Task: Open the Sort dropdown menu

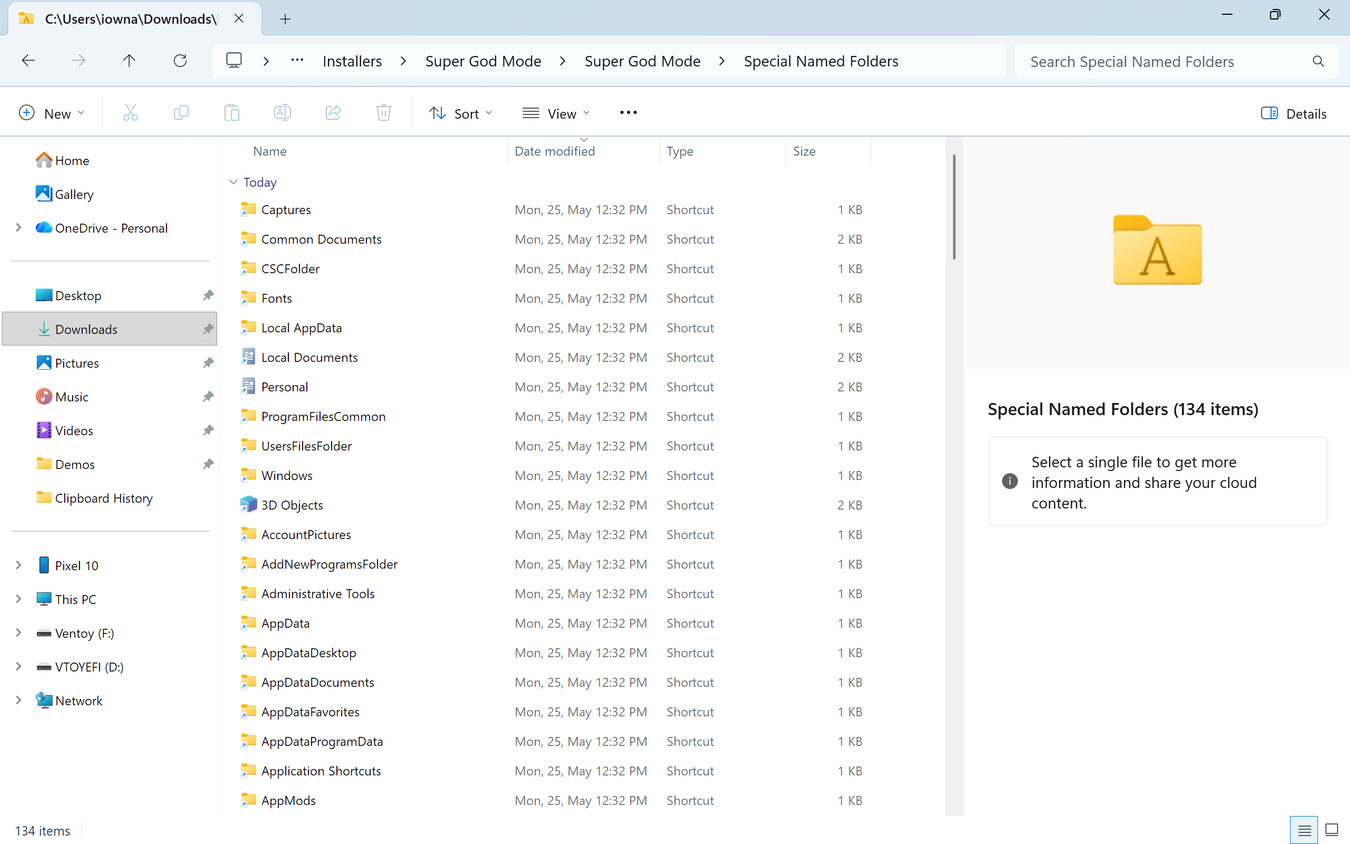Action: click(x=461, y=113)
